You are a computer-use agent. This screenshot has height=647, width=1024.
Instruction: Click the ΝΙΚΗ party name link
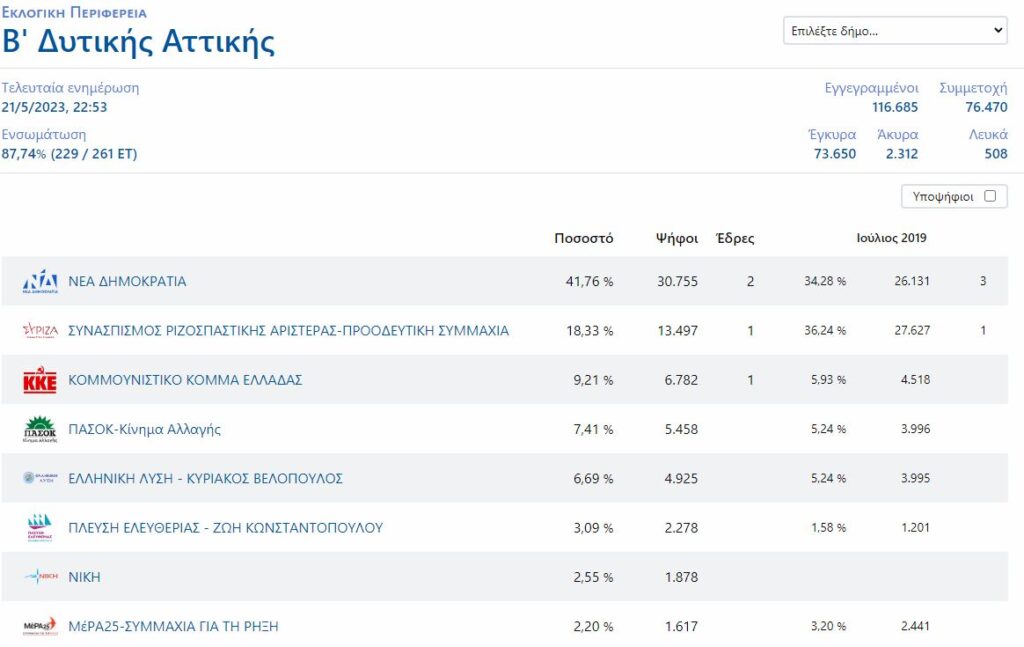tap(84, 577)
